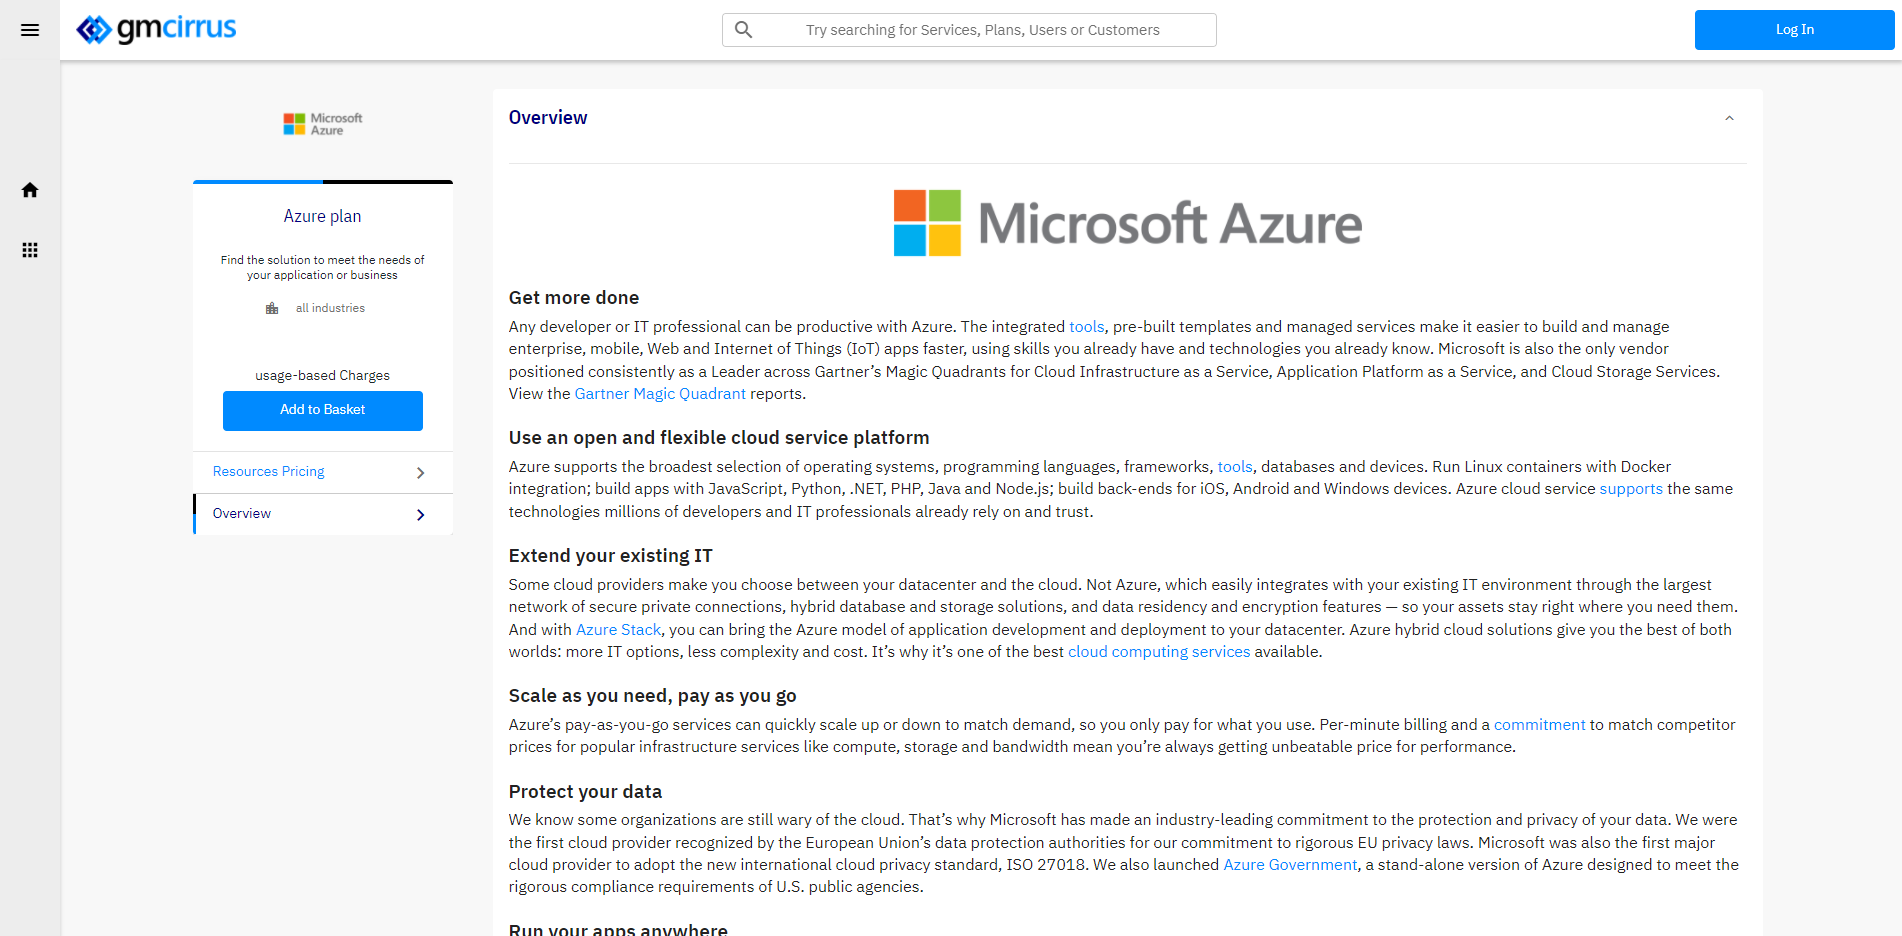Go to gmcirrus home via logo

tap(156, 29)
